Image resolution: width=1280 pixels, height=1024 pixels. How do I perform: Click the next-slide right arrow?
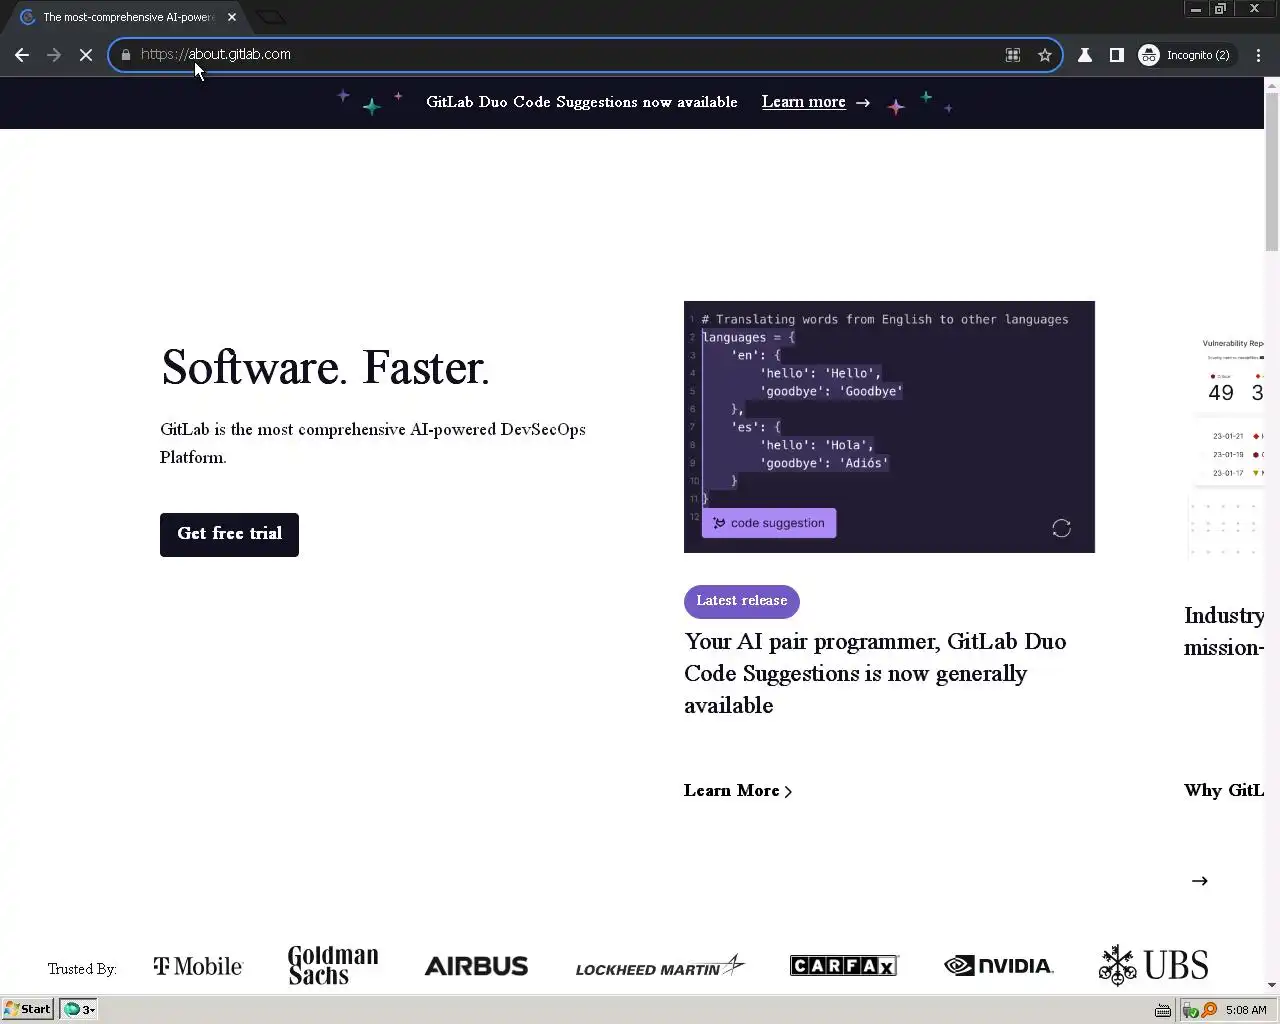coord(1200,881)
